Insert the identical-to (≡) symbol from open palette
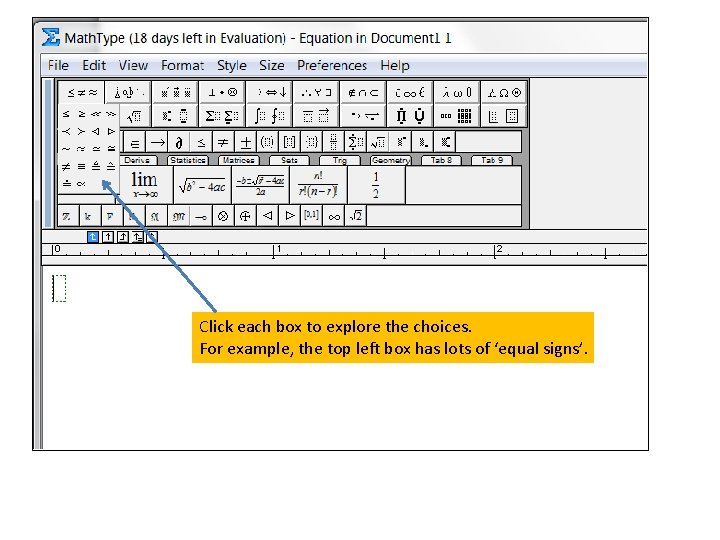This screenshot has height=540, width=720. pos(82,166)
